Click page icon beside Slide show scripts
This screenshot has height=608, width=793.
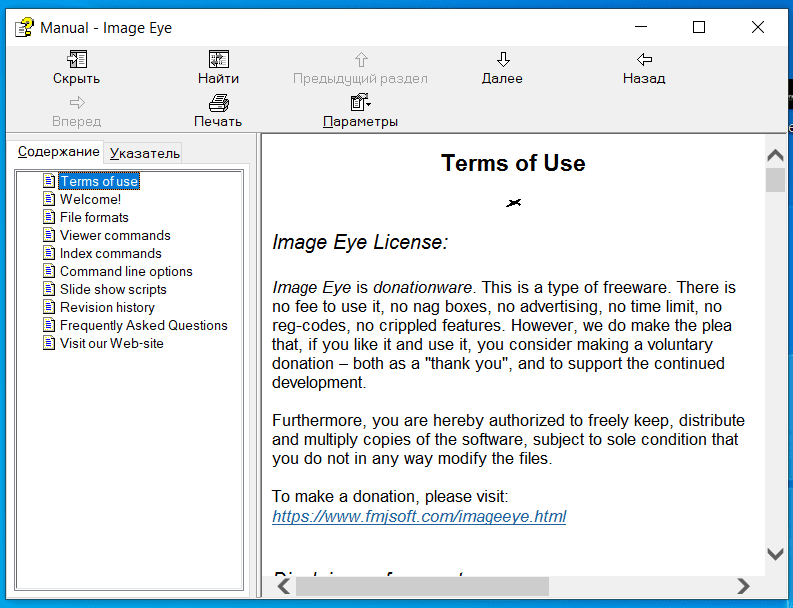tap(49, 289)
